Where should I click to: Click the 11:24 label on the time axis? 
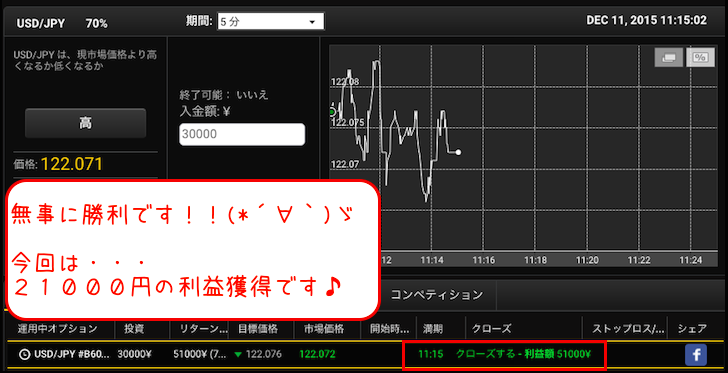click(691, 261)
